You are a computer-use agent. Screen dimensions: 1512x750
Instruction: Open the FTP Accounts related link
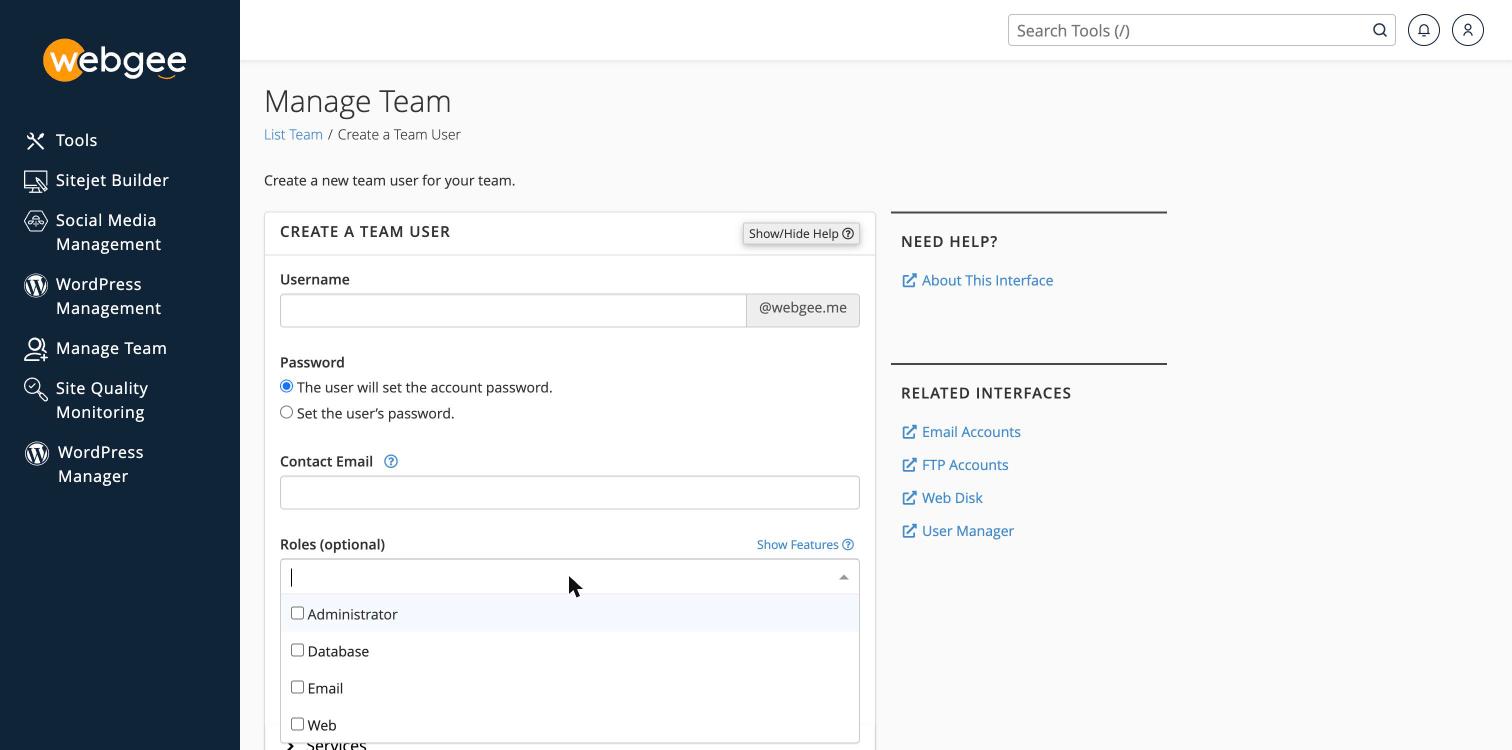965,465
